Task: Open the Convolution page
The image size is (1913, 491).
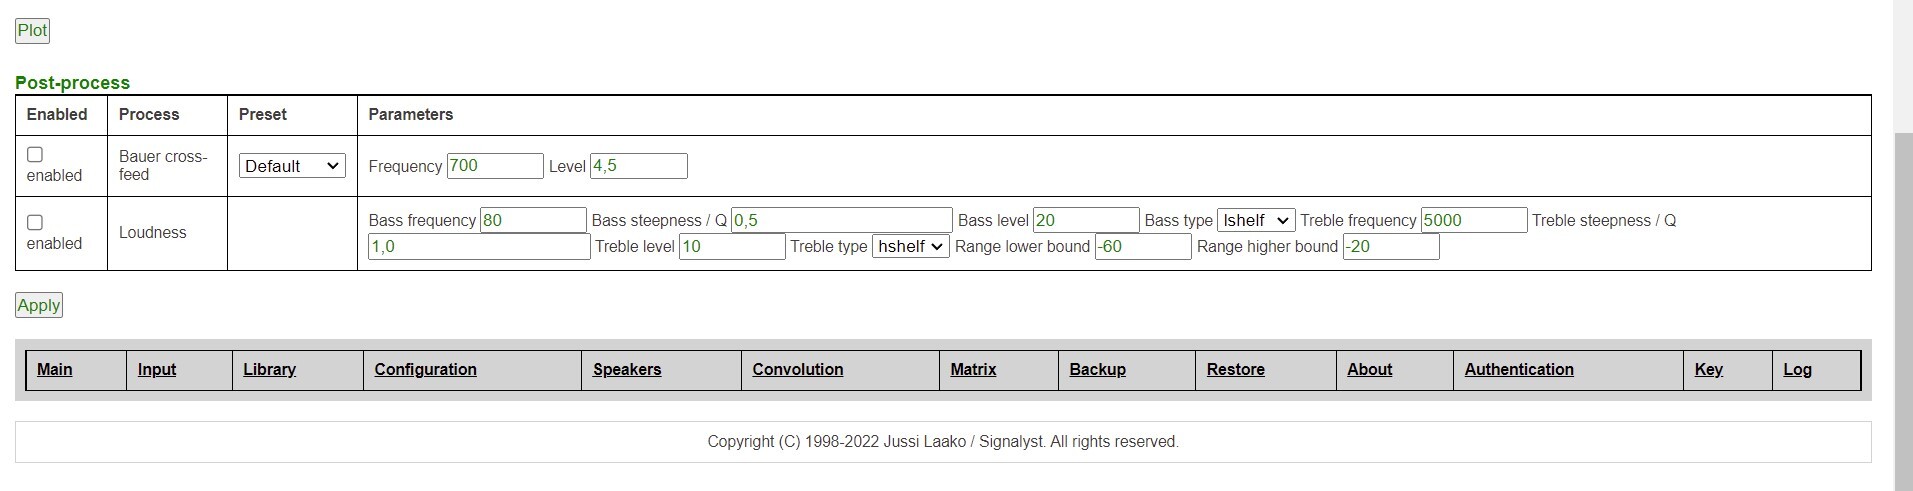Action: coord(797,369)
